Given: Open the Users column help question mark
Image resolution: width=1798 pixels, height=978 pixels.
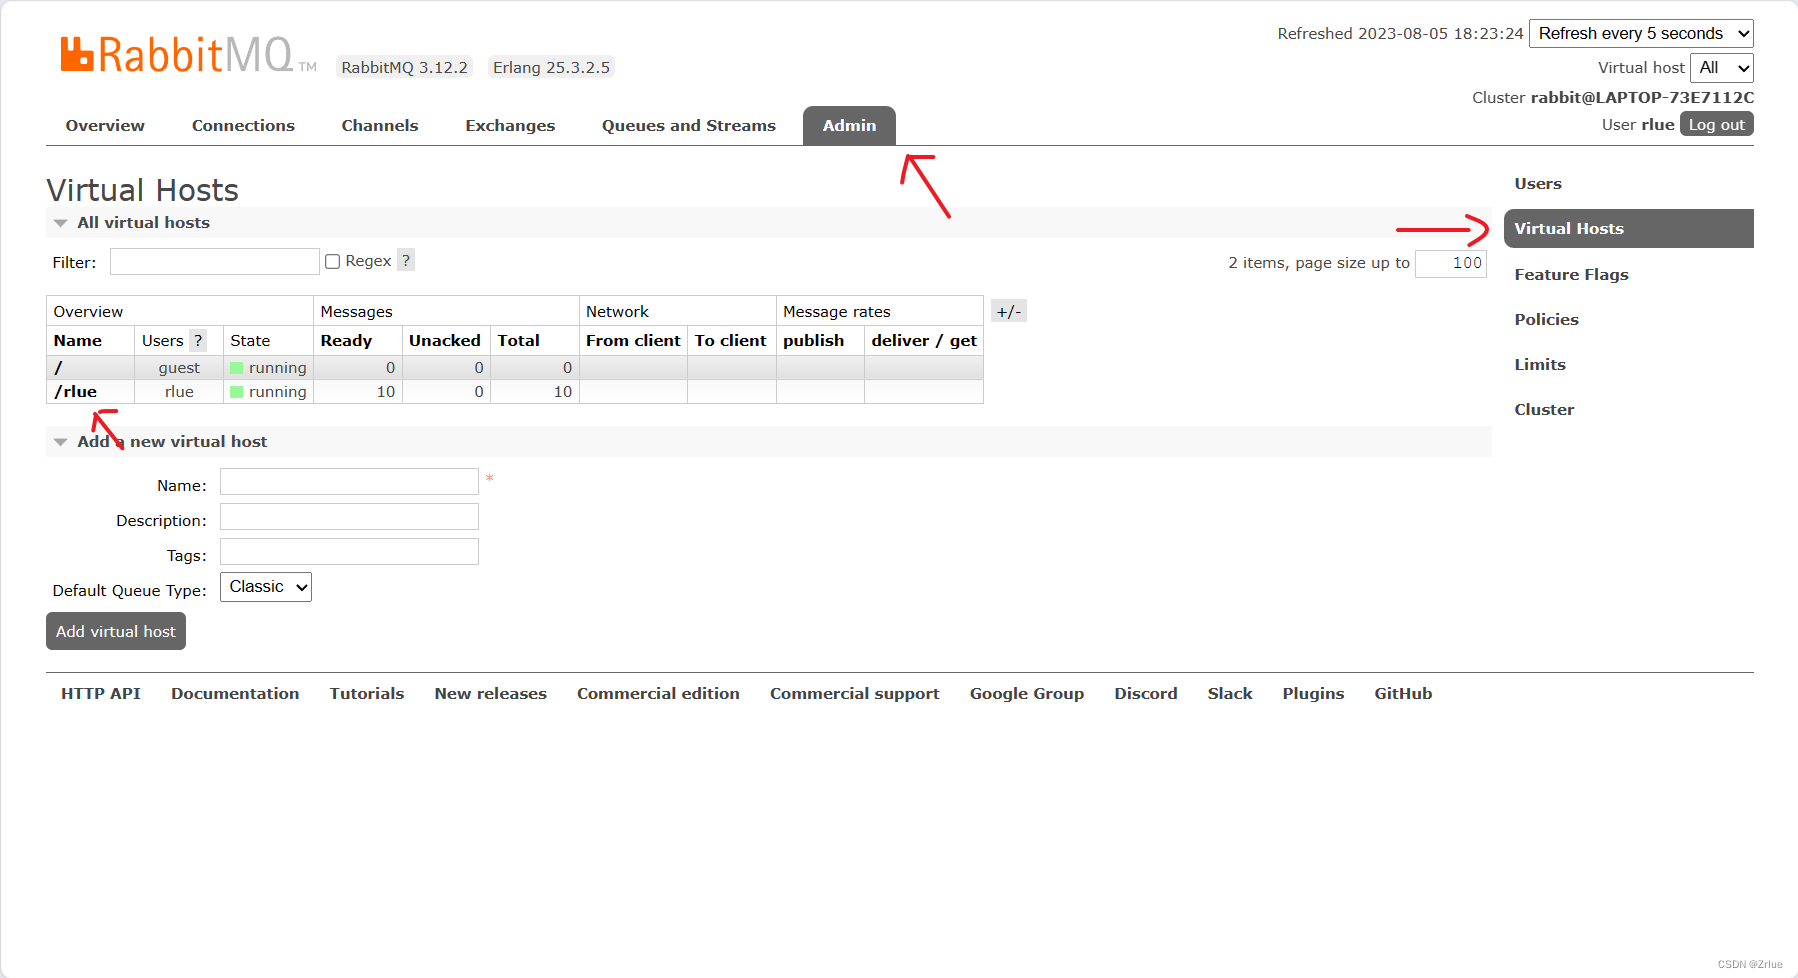Looking at the screenshot, I should coord(198,340).
